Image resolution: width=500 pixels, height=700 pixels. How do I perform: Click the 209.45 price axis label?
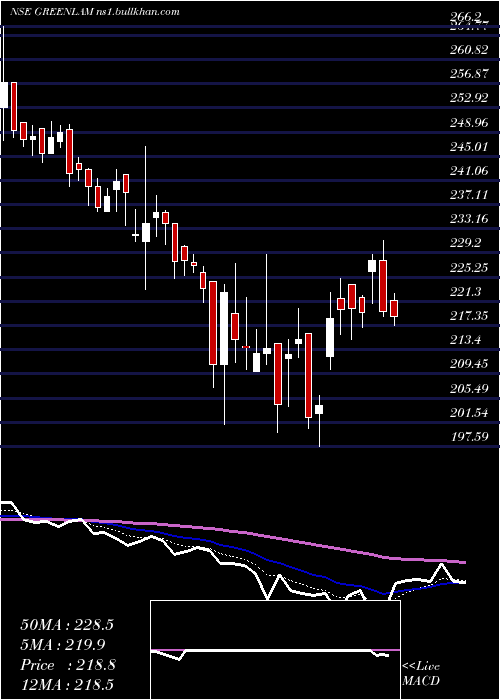(468, 364)
